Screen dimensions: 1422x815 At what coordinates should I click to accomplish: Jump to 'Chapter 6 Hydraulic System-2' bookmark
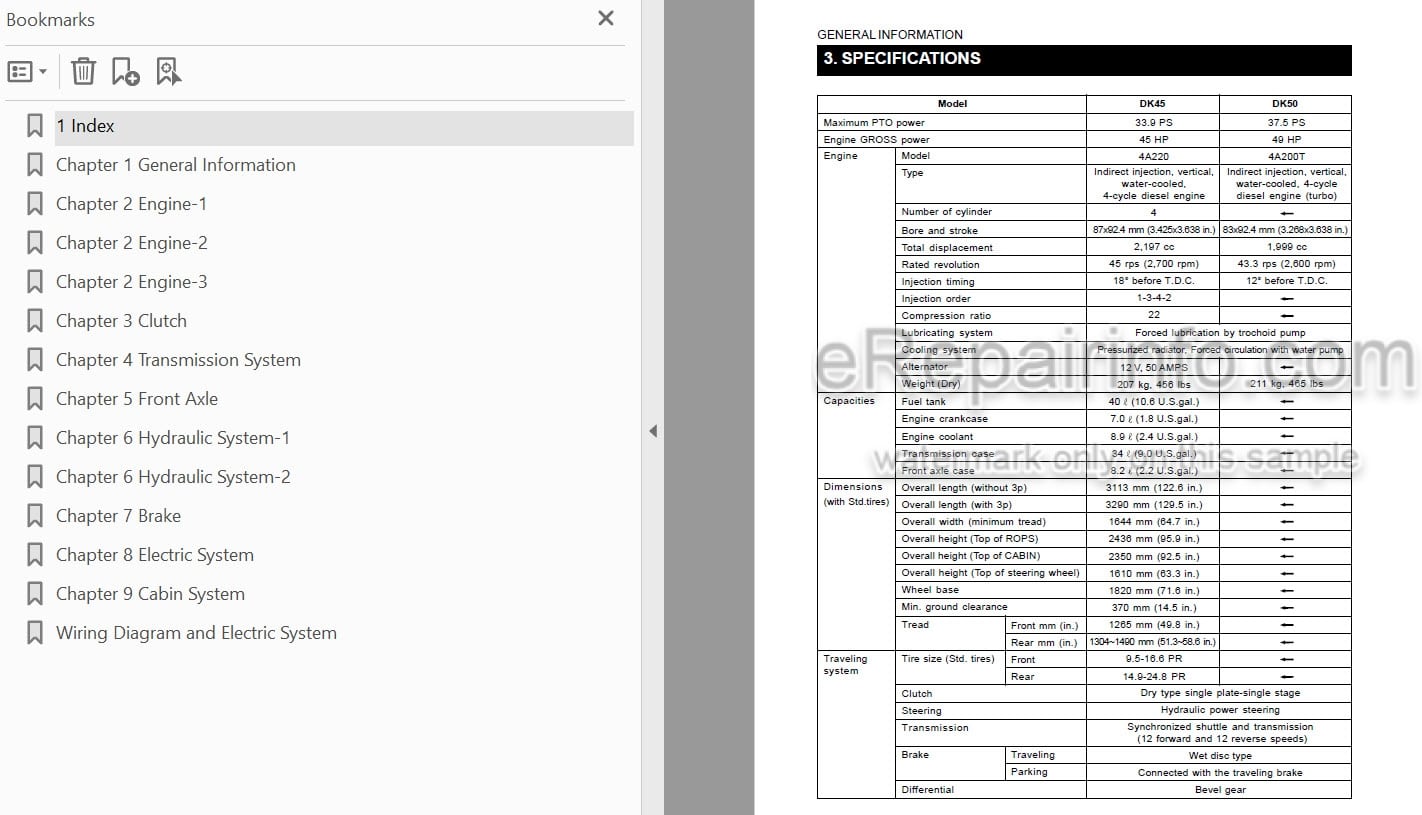[x=173, y=477]
